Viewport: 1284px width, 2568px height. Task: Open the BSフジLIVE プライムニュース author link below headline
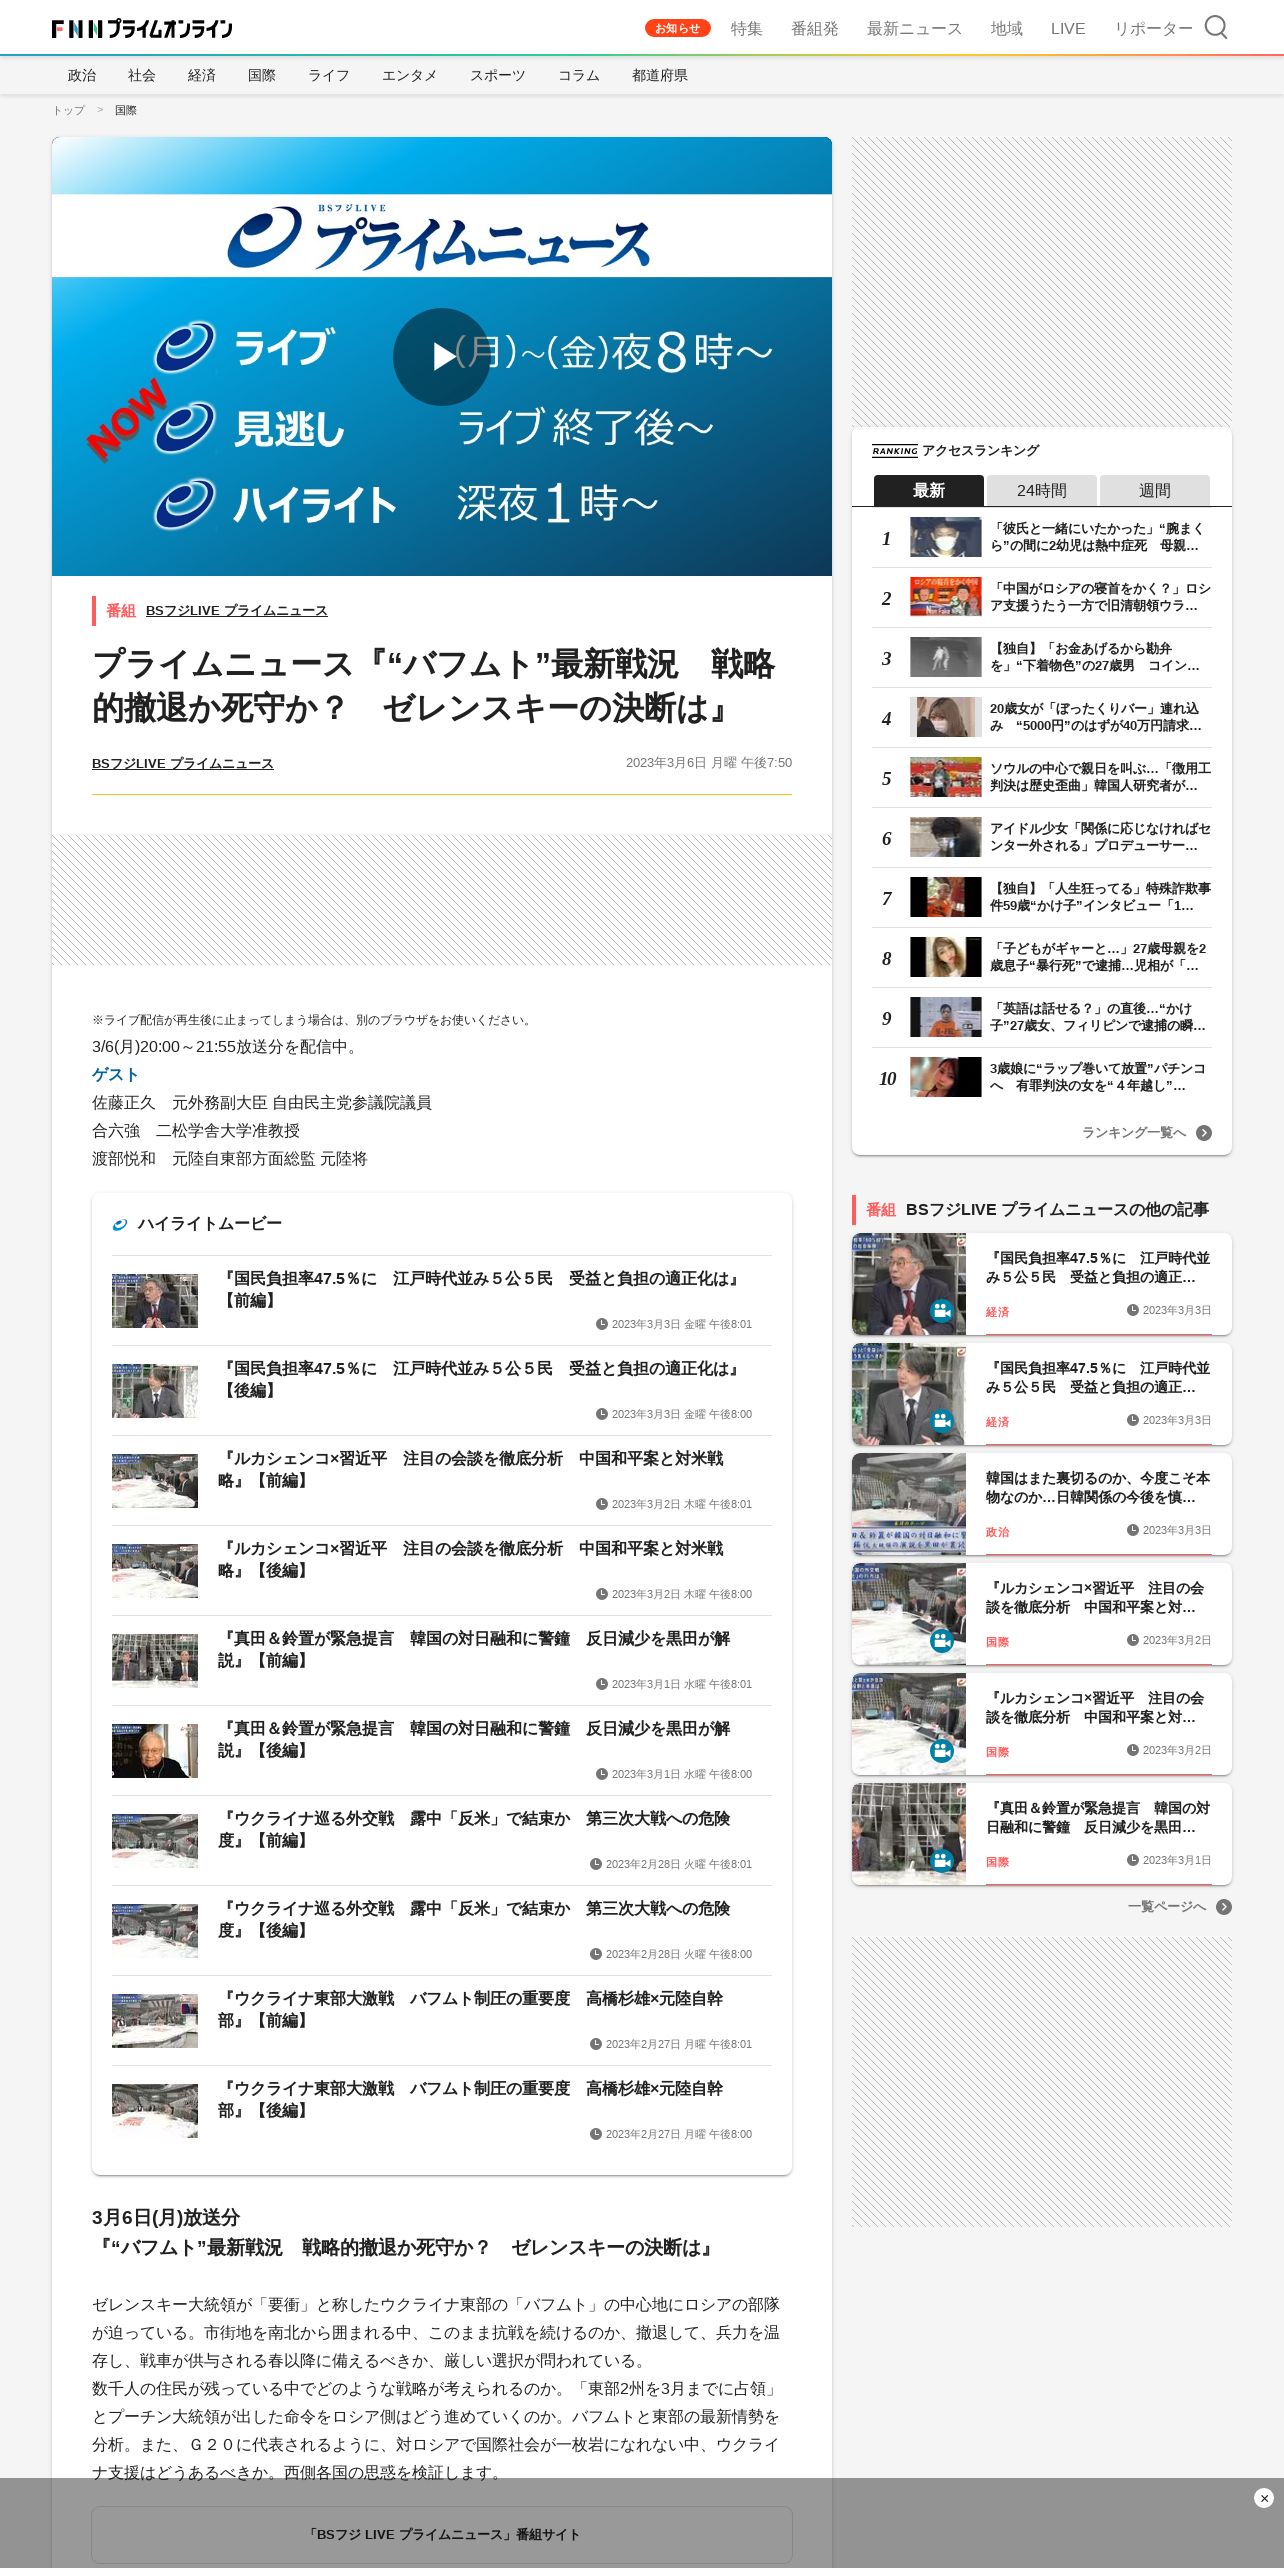click(x=182, y=763)
